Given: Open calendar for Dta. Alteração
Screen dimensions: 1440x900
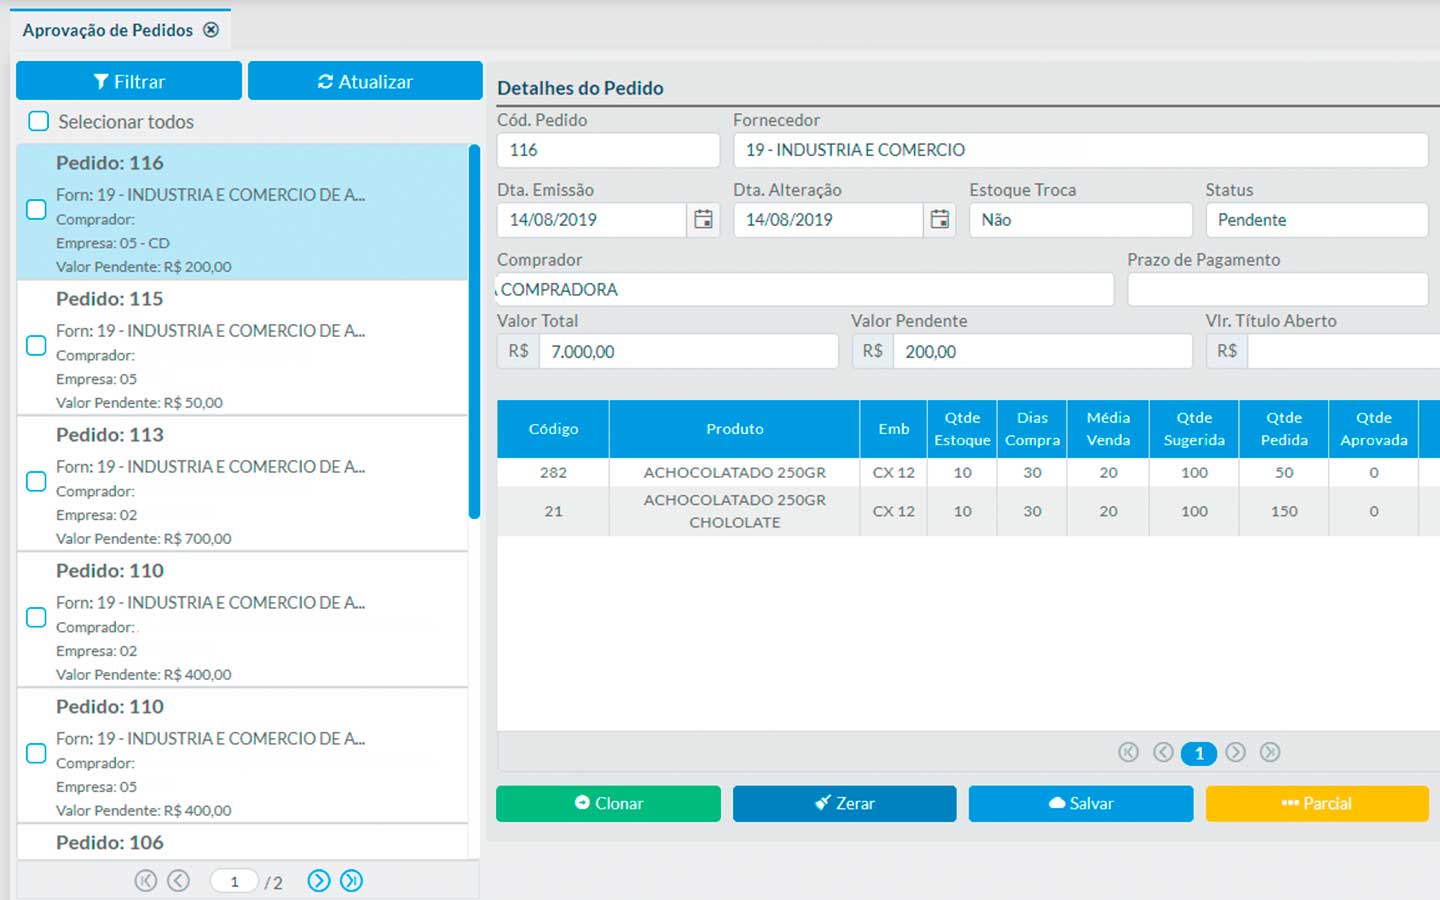Looking at the screenshot, I should click(940, 219).
